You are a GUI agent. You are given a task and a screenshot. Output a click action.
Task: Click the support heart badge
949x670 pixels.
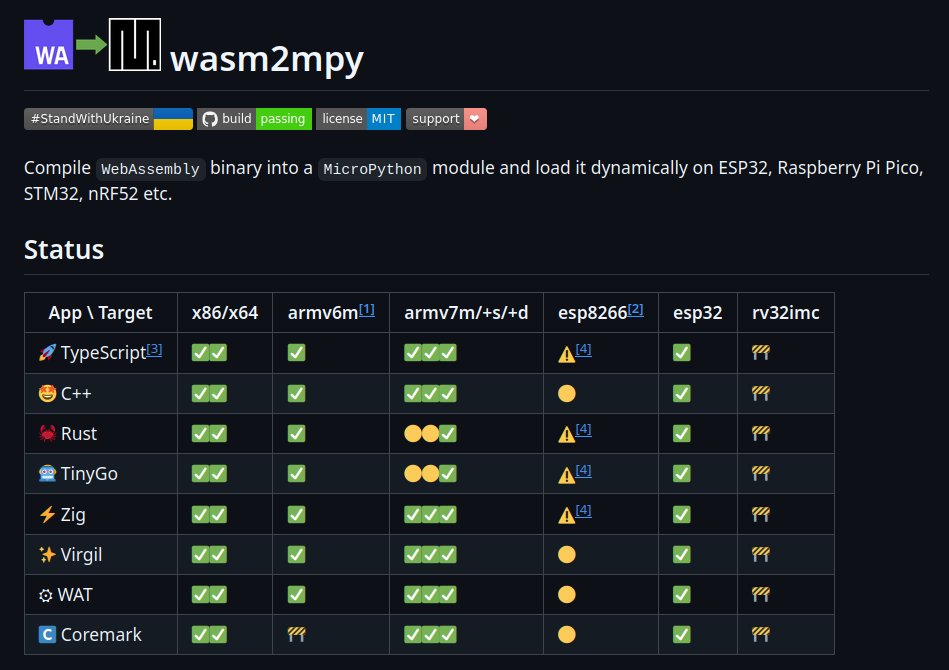[446, 119]
